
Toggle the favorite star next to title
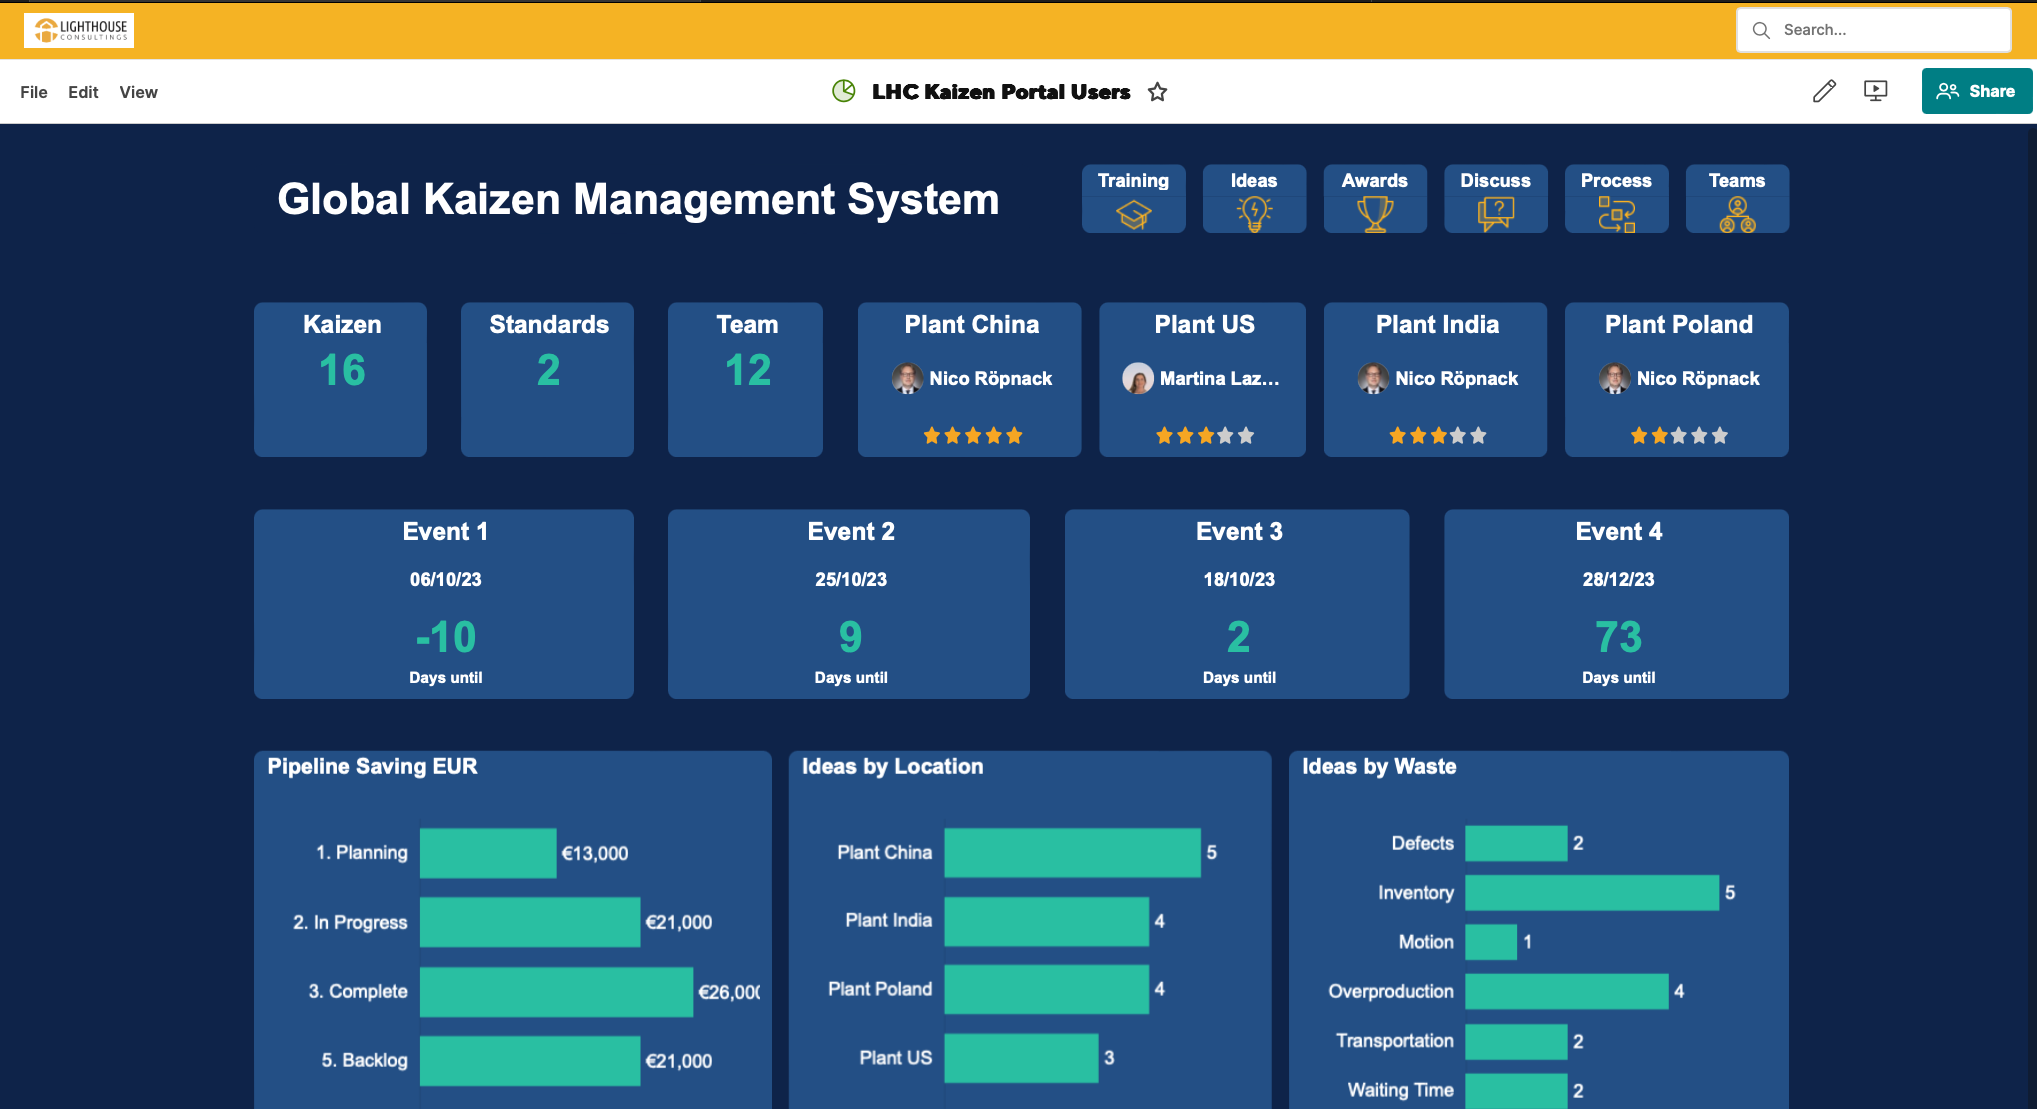1157,92
